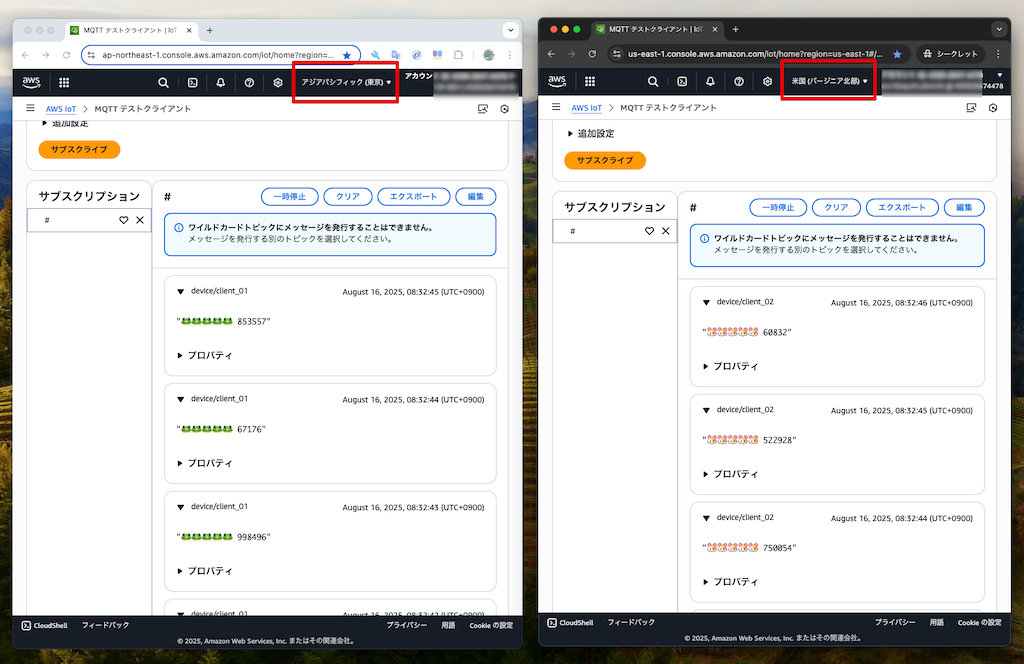Open Cookie の設定 in Virginia window footer
The image size is (1024, 664).
(x=979, y=623)
